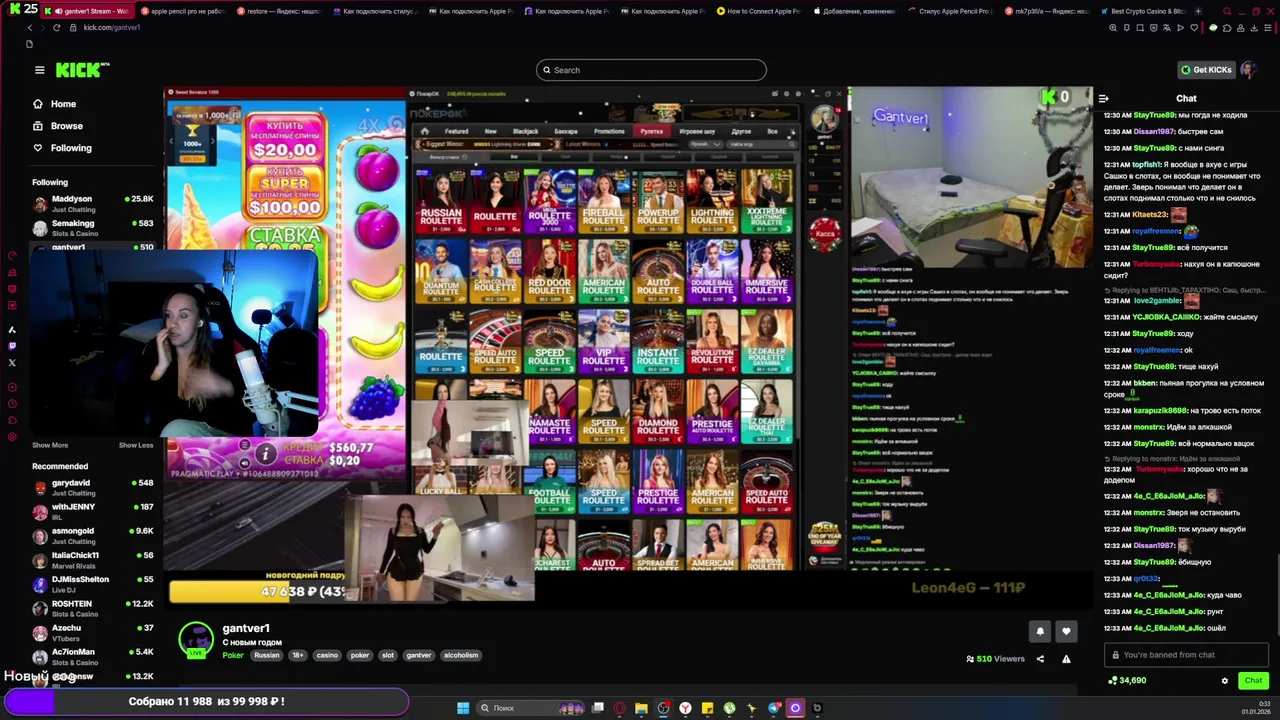Open recommended channel asmongold
Viewport: 1280px width, 720px height.
92,535
